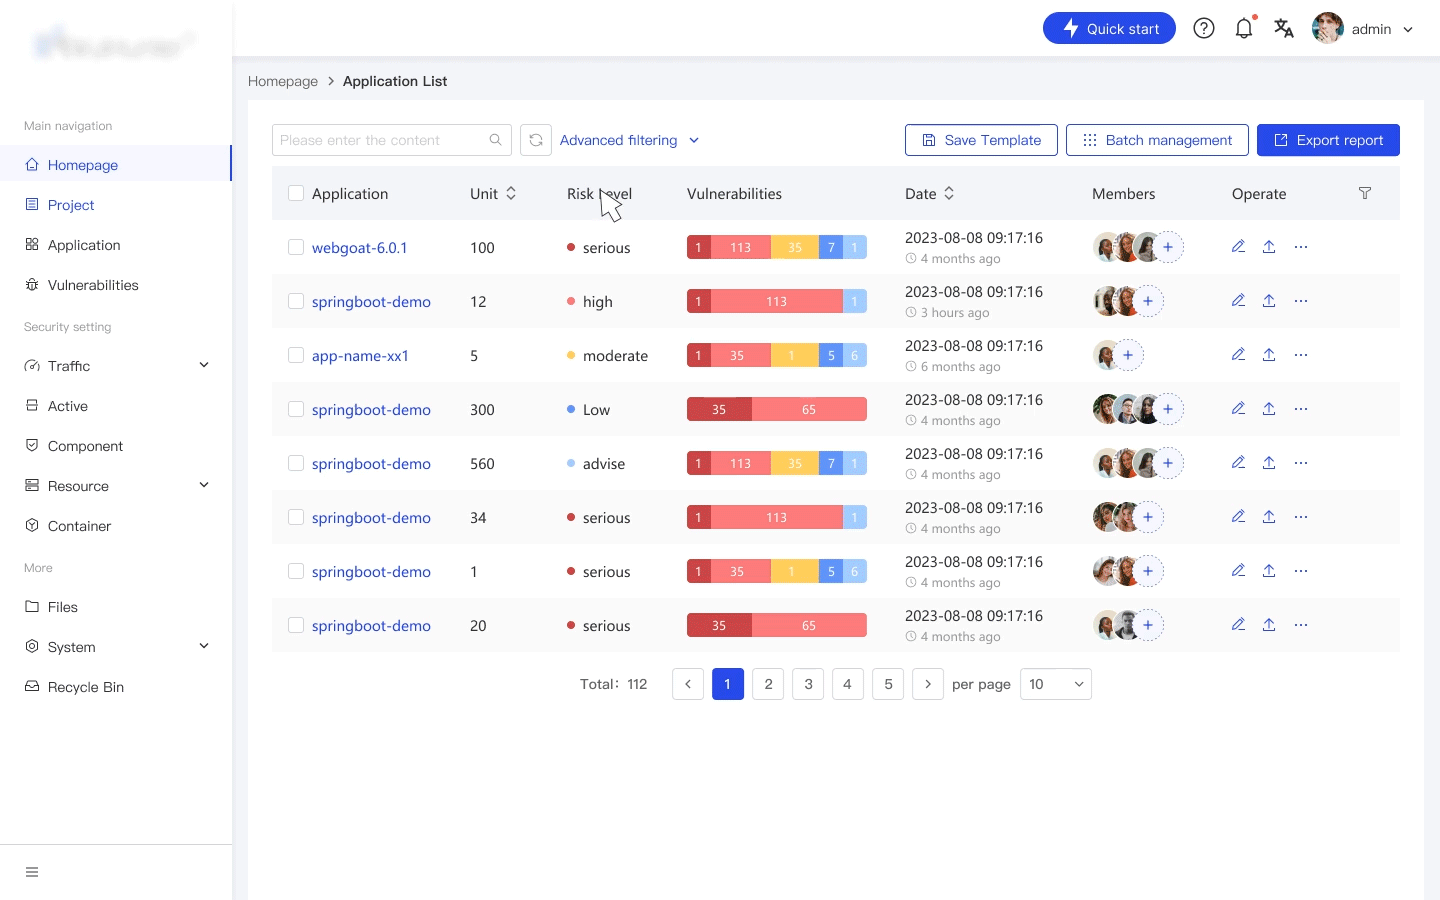Sort table by the Unit column
The height and width of the screenshot is (900, 1440).
pyautogui.click(x=511, y=193)
